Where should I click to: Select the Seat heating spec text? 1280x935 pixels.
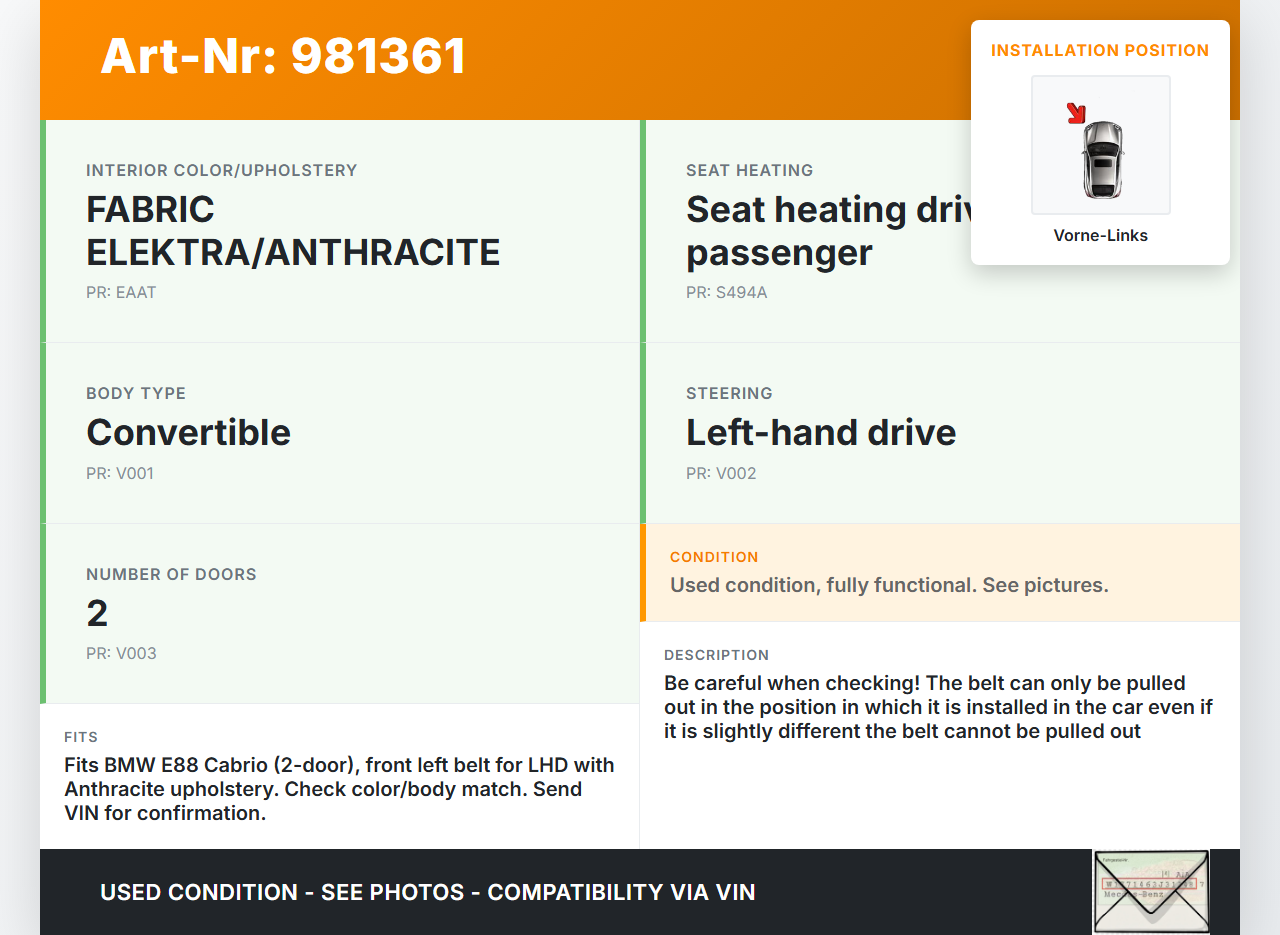coord(826,231)
